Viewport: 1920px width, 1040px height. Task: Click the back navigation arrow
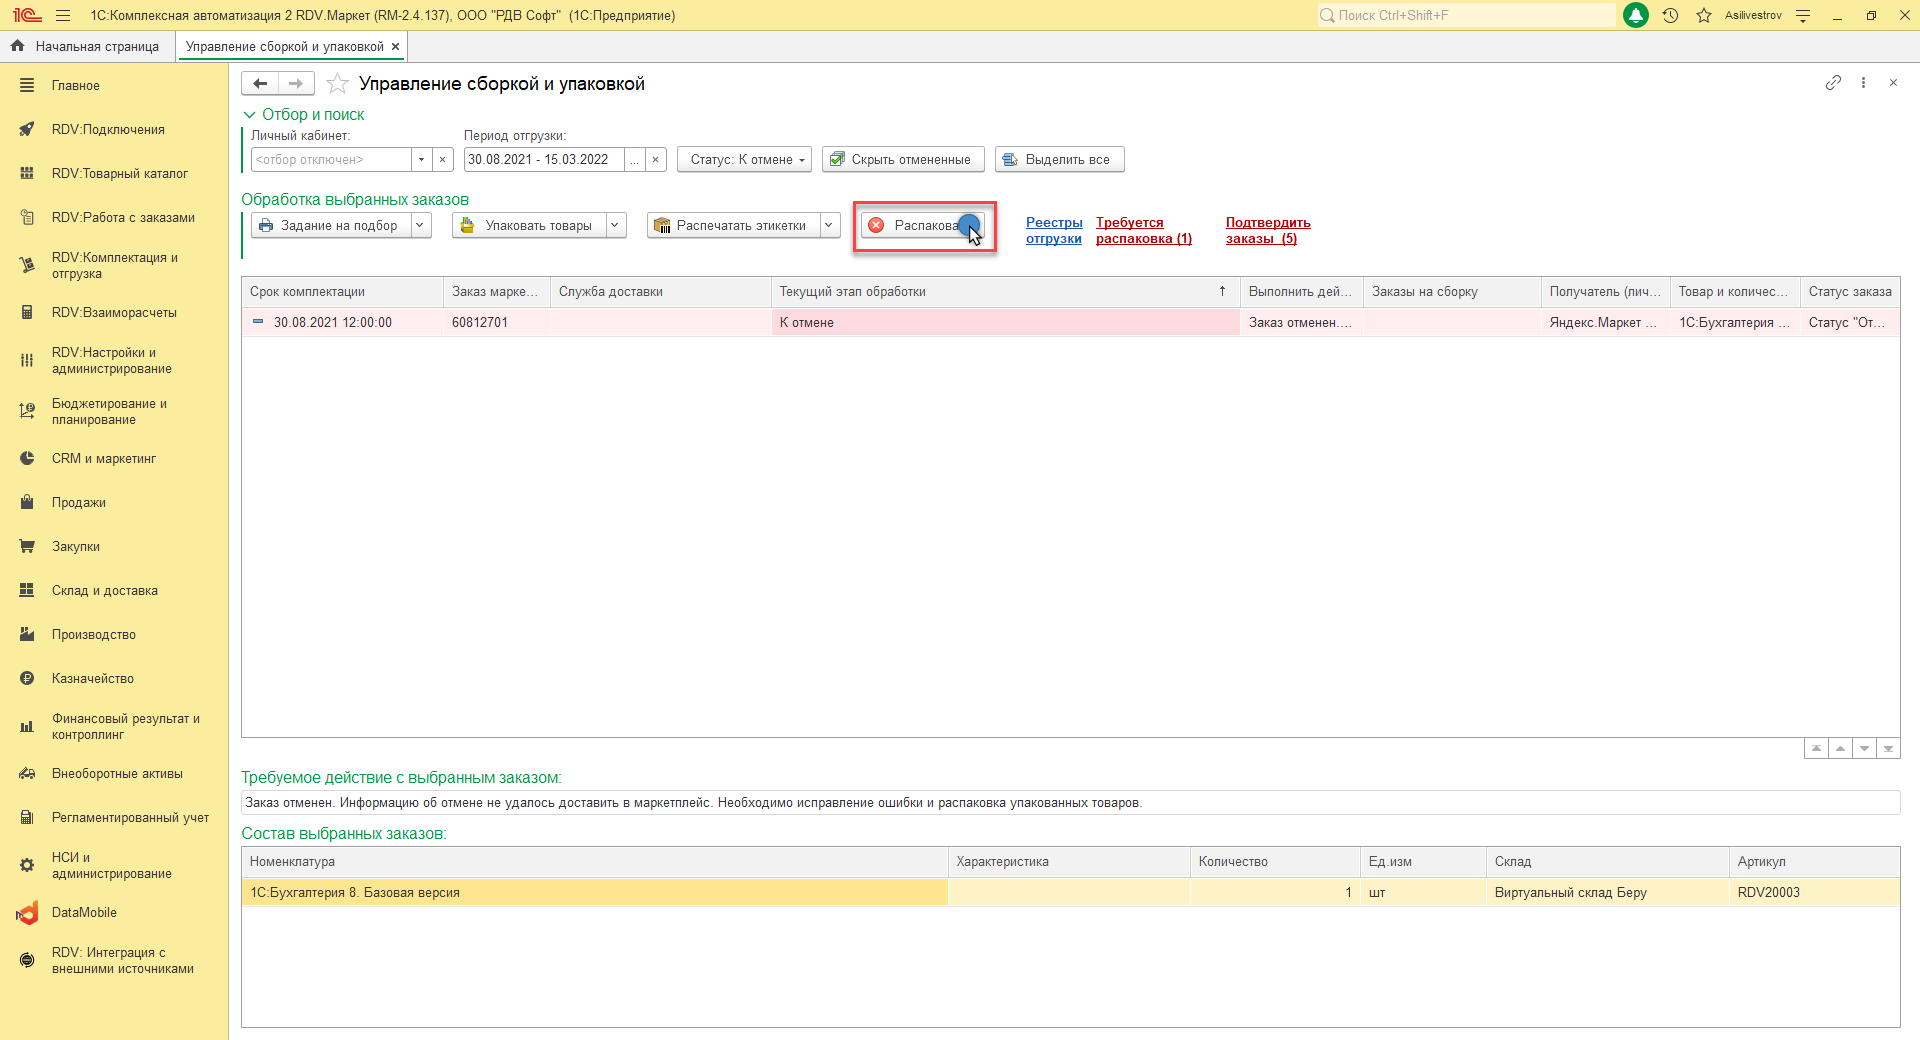tap(260, 84)
